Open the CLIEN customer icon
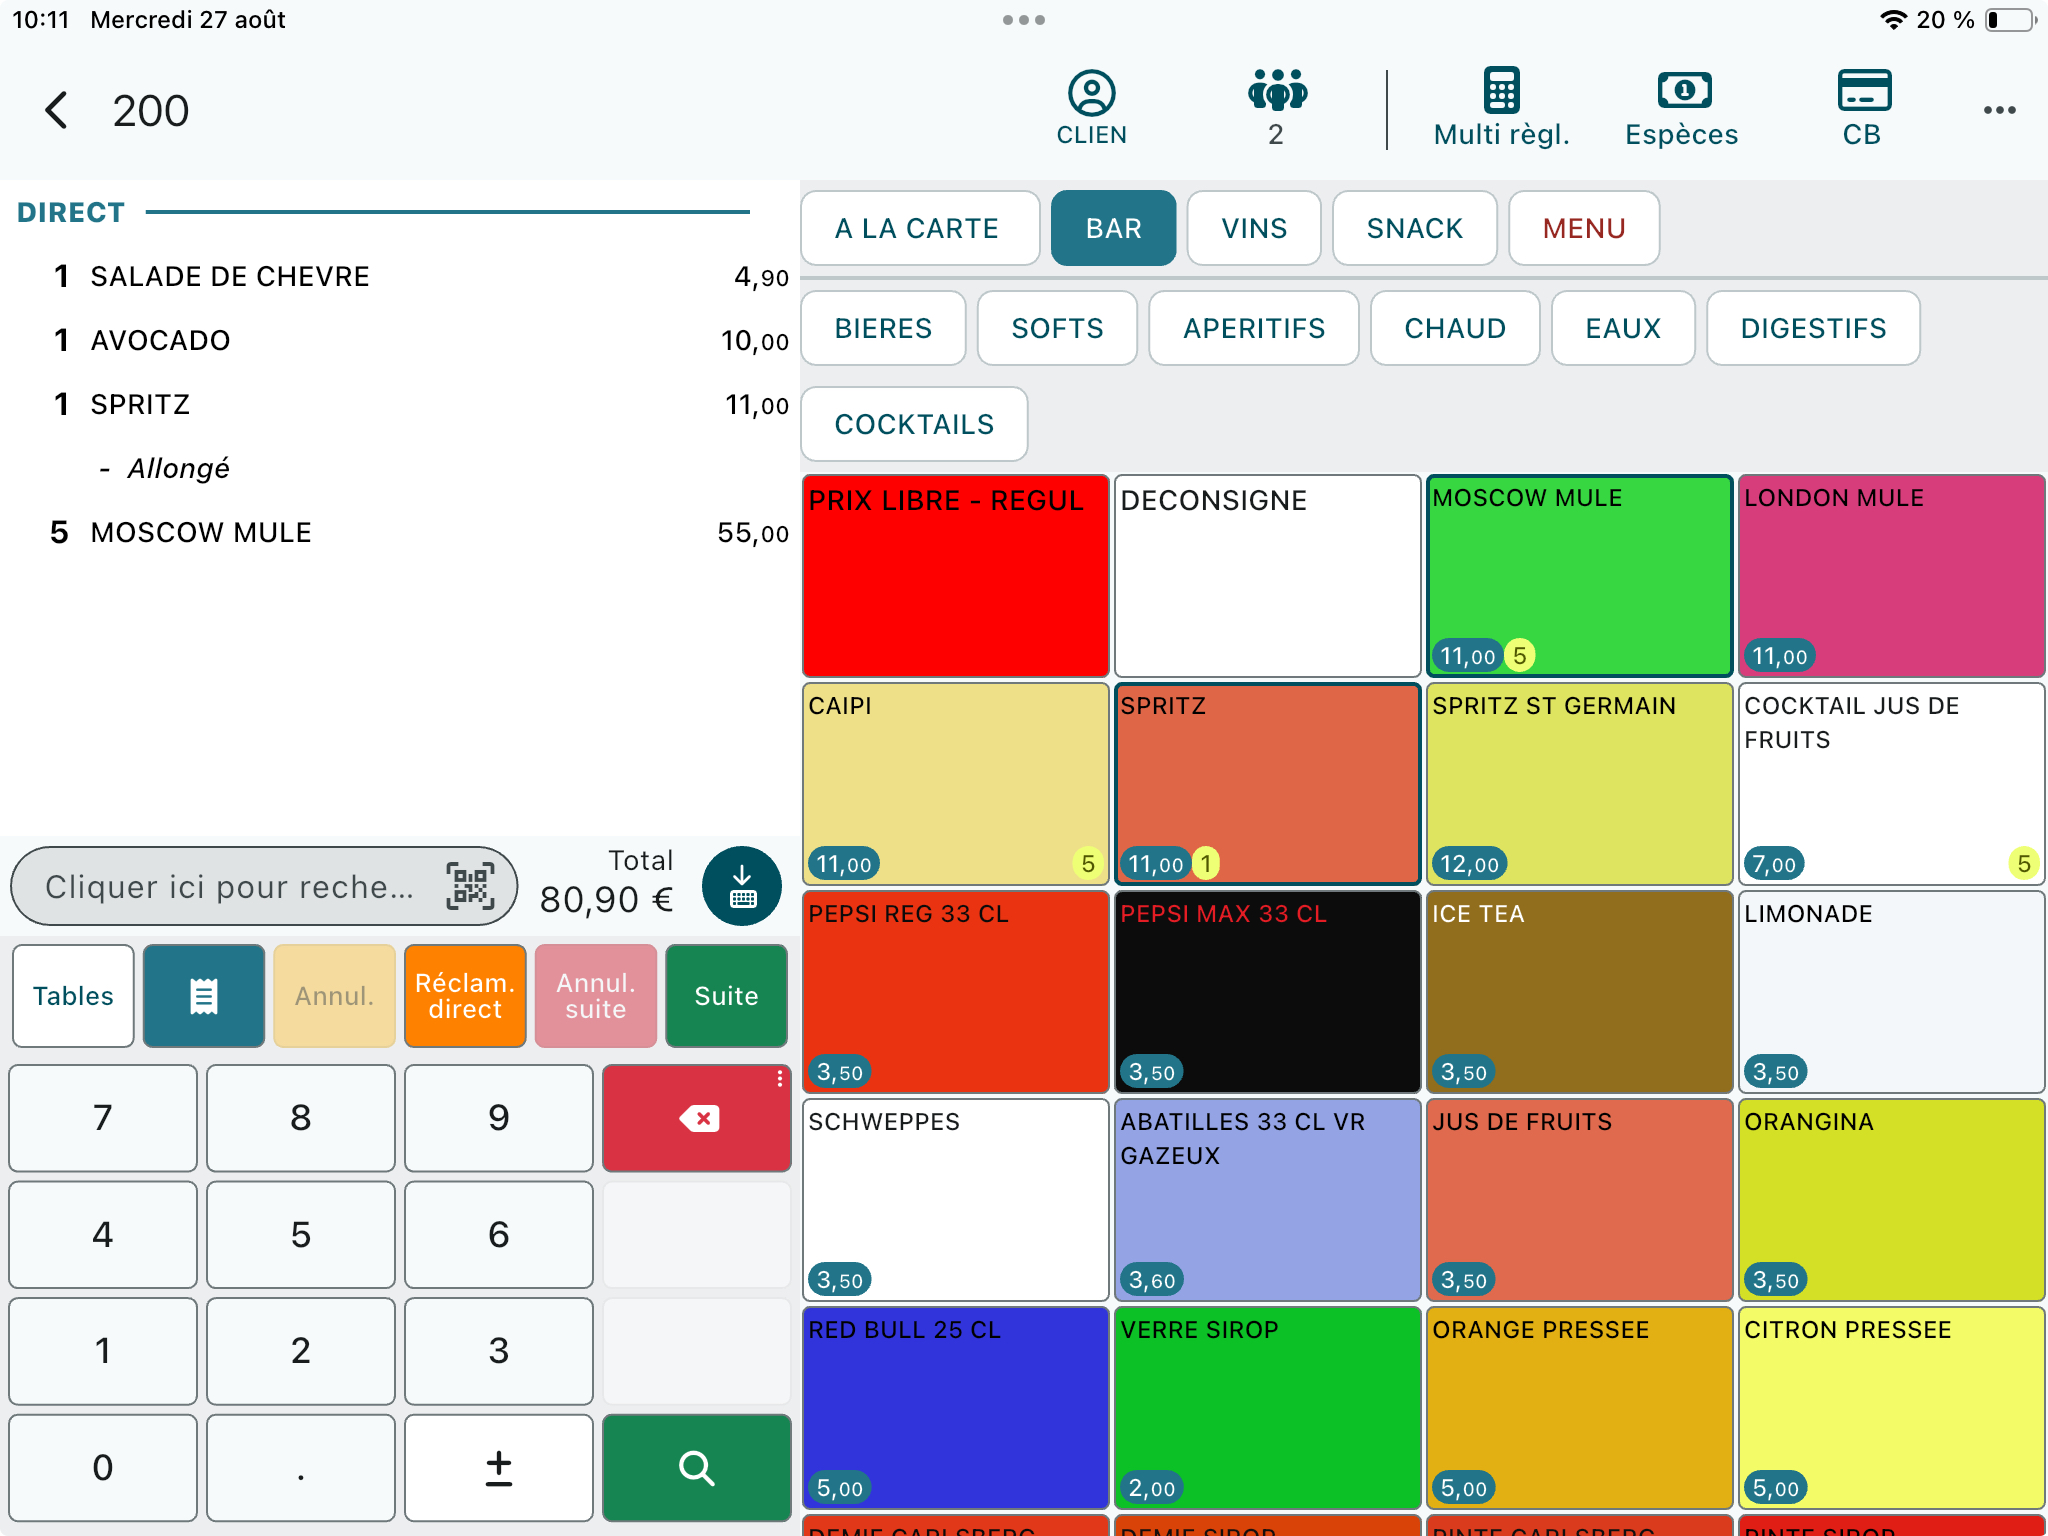This screenshot has height=1536, width=2048. (x=1091, y=108)
